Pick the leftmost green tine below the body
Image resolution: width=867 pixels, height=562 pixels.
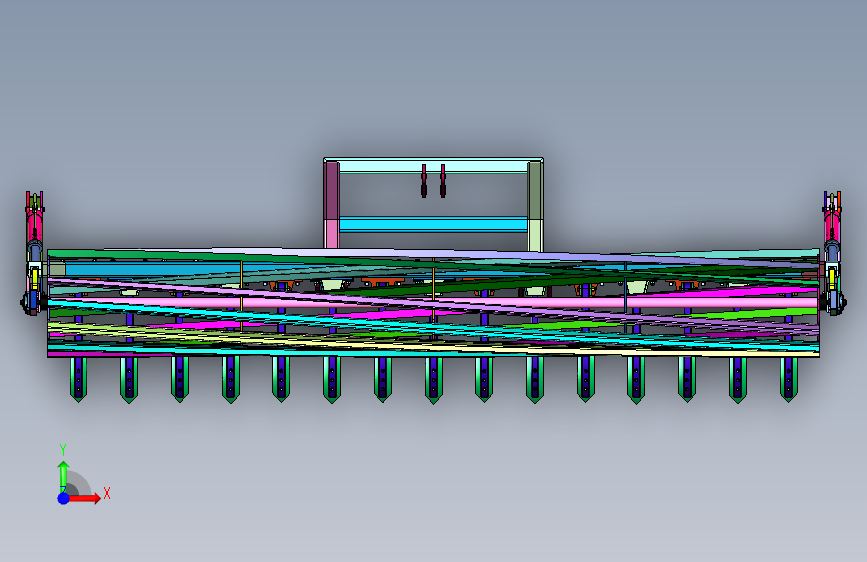[79, 379]
